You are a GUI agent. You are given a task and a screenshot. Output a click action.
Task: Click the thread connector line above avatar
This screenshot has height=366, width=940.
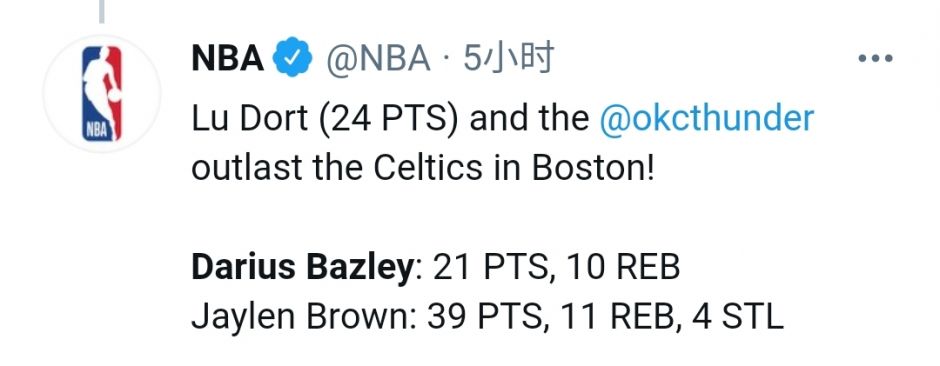(x=102, y=11)
